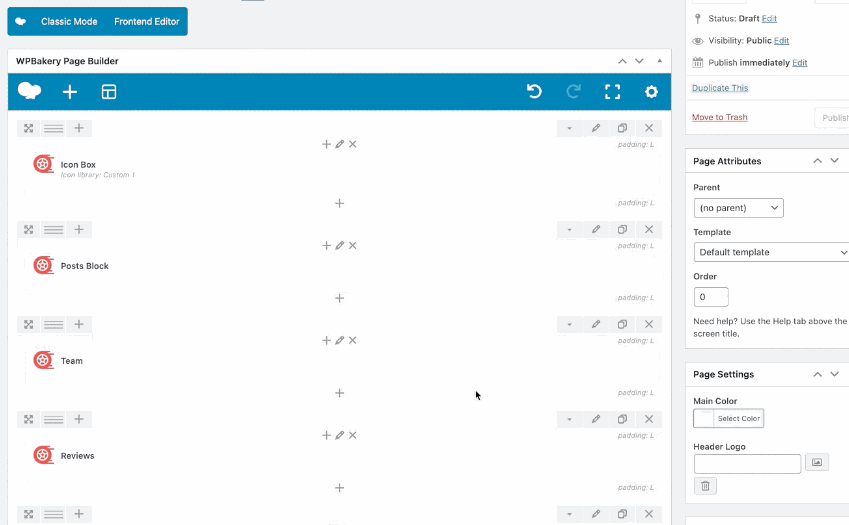Delete the Reviews row
This screenshot has height=525, width=849.
click(x=649, y=419)
